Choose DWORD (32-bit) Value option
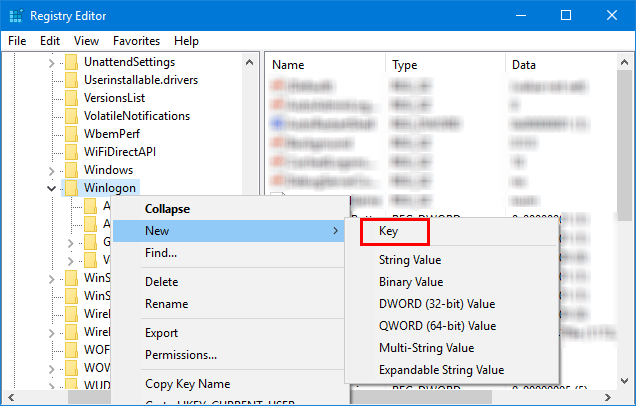 point(436,304)
